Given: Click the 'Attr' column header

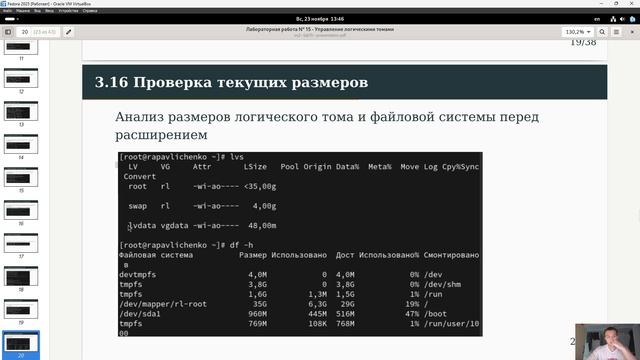Looking at the screenshot, I should click(x=202, y=167).
